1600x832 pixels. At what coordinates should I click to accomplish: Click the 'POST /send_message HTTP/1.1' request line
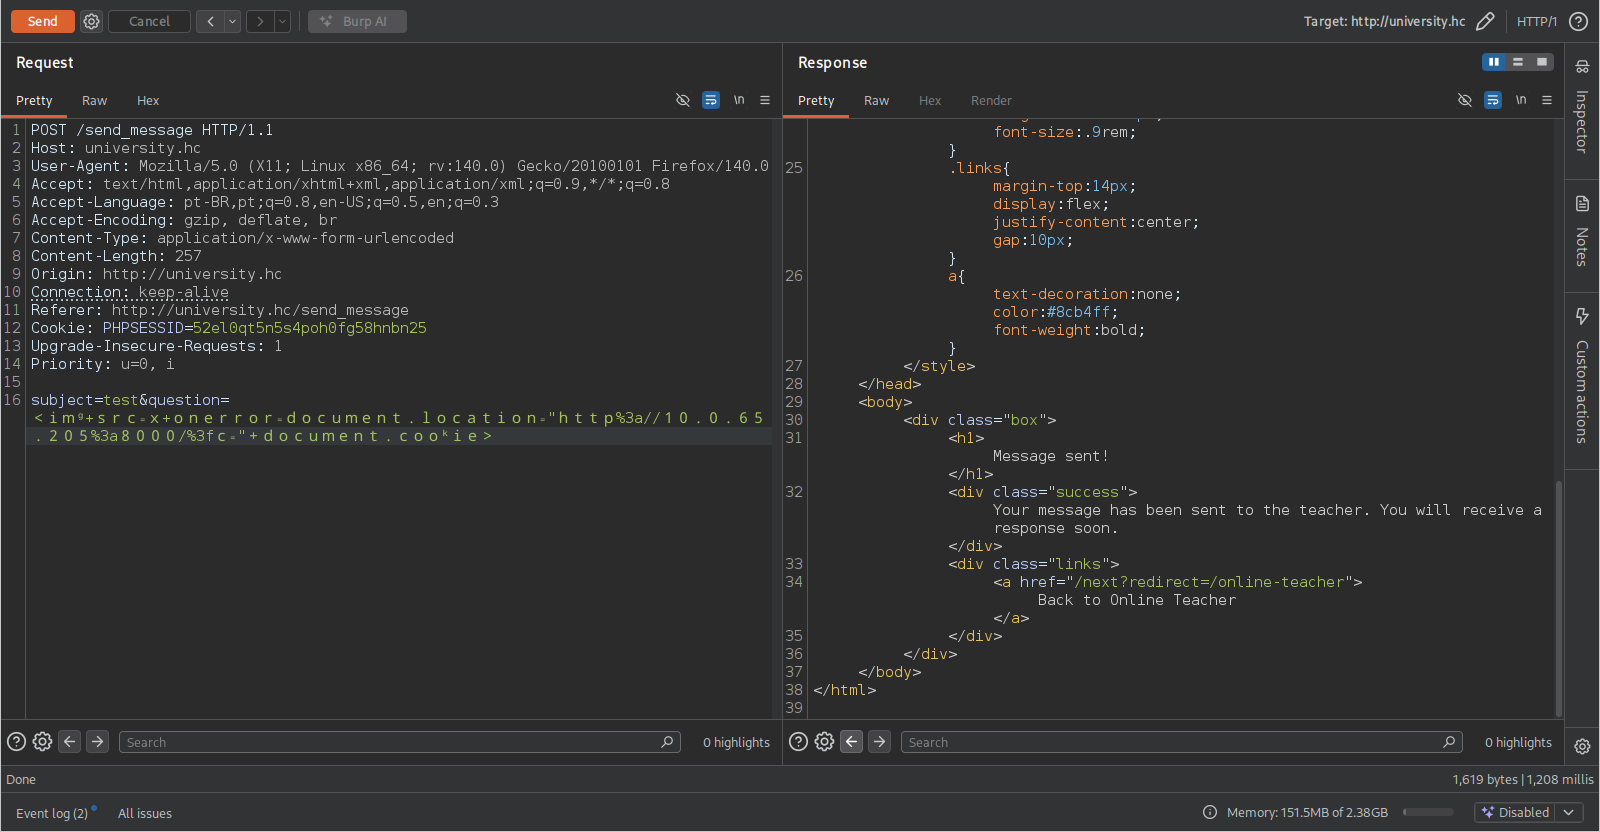[152, 130]
